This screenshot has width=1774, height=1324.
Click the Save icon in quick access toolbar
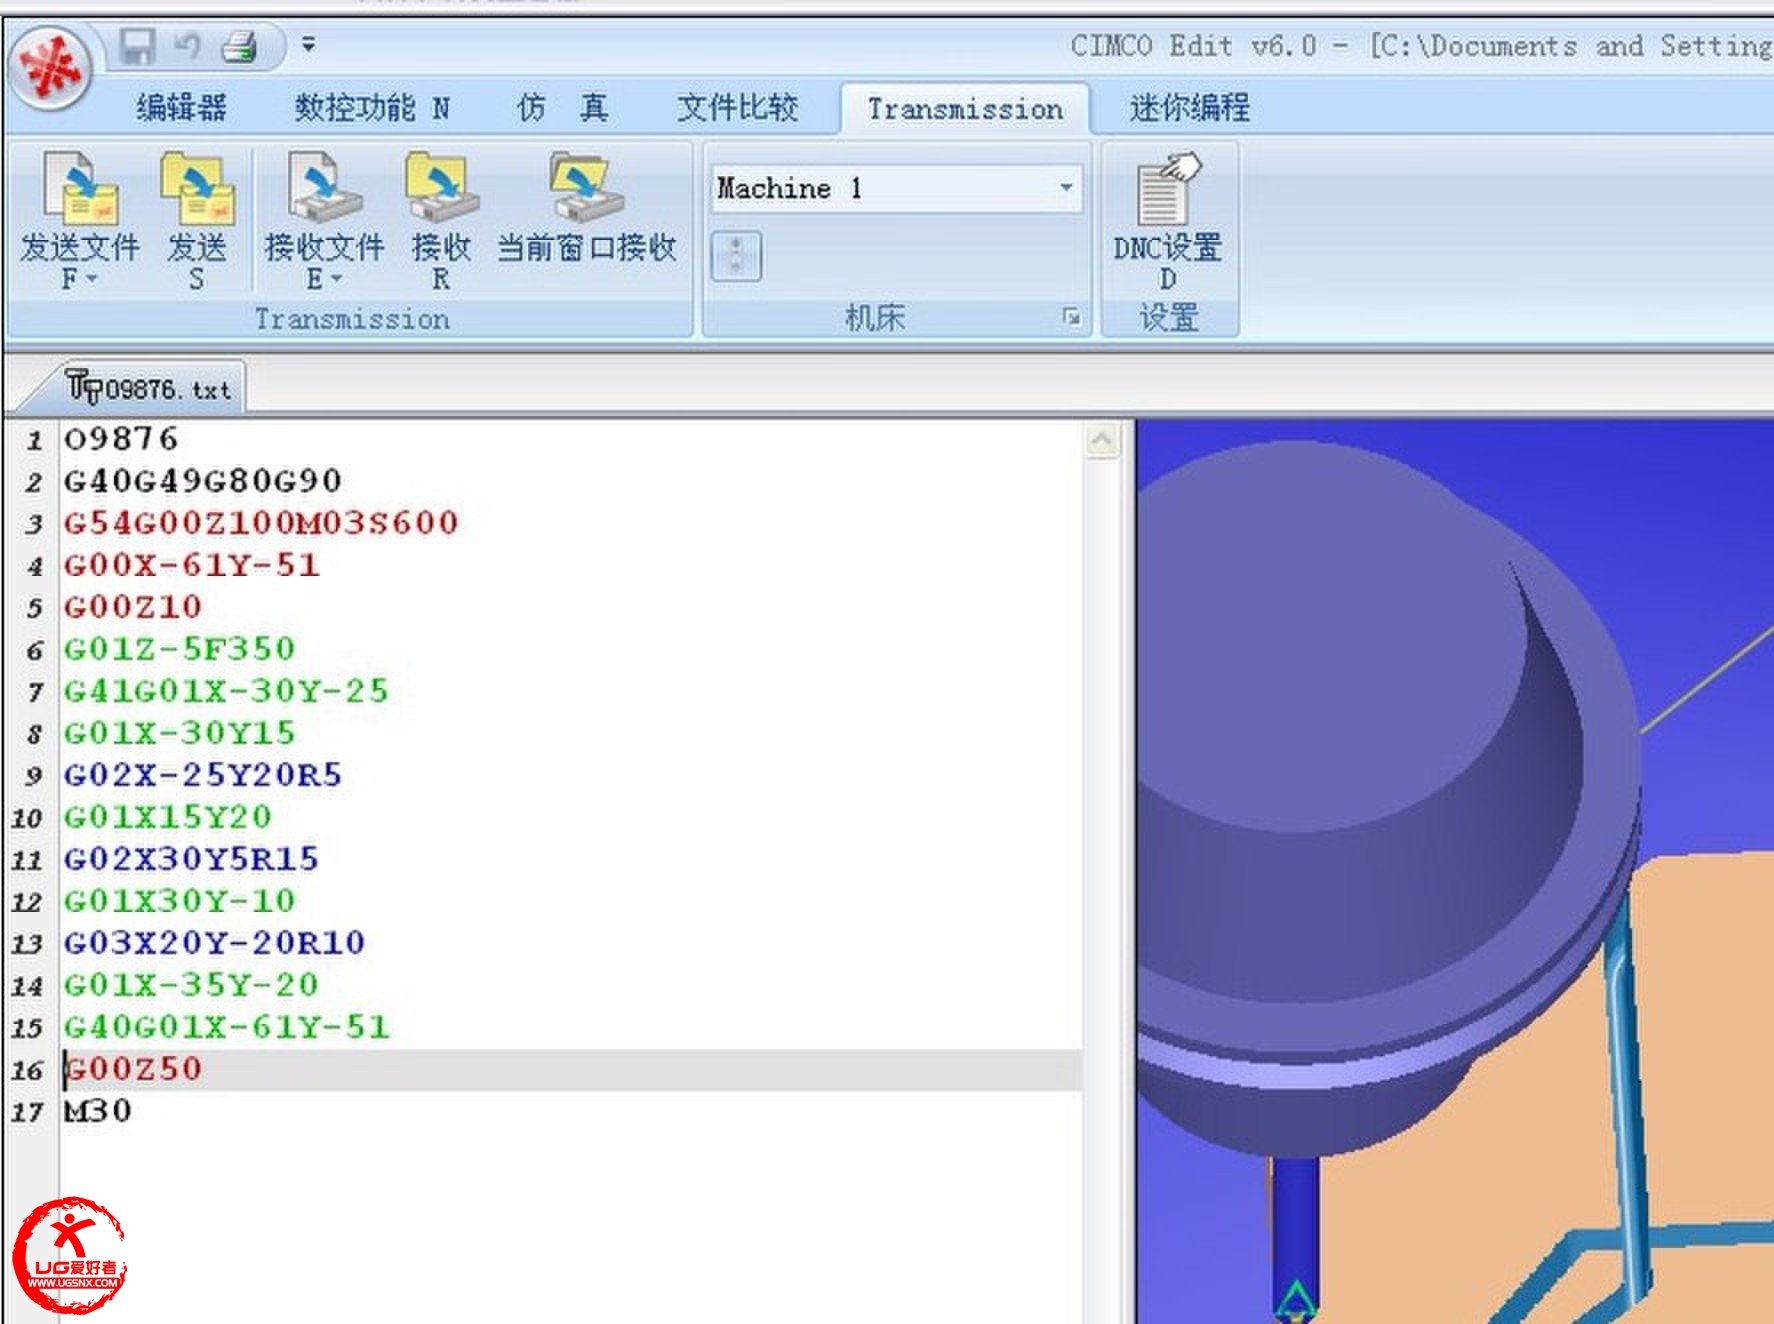click(138, 46)
